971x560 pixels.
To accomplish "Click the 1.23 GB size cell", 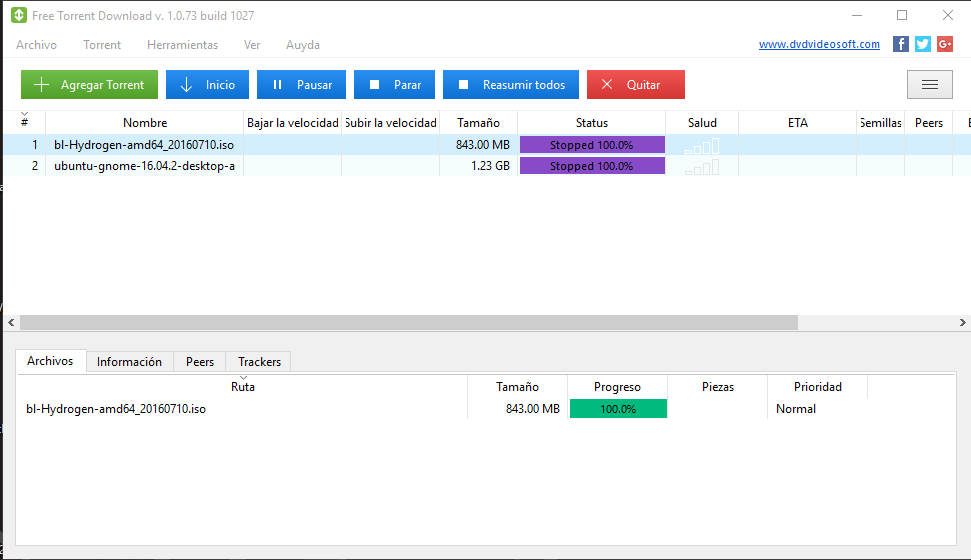I will click(490, 166).
